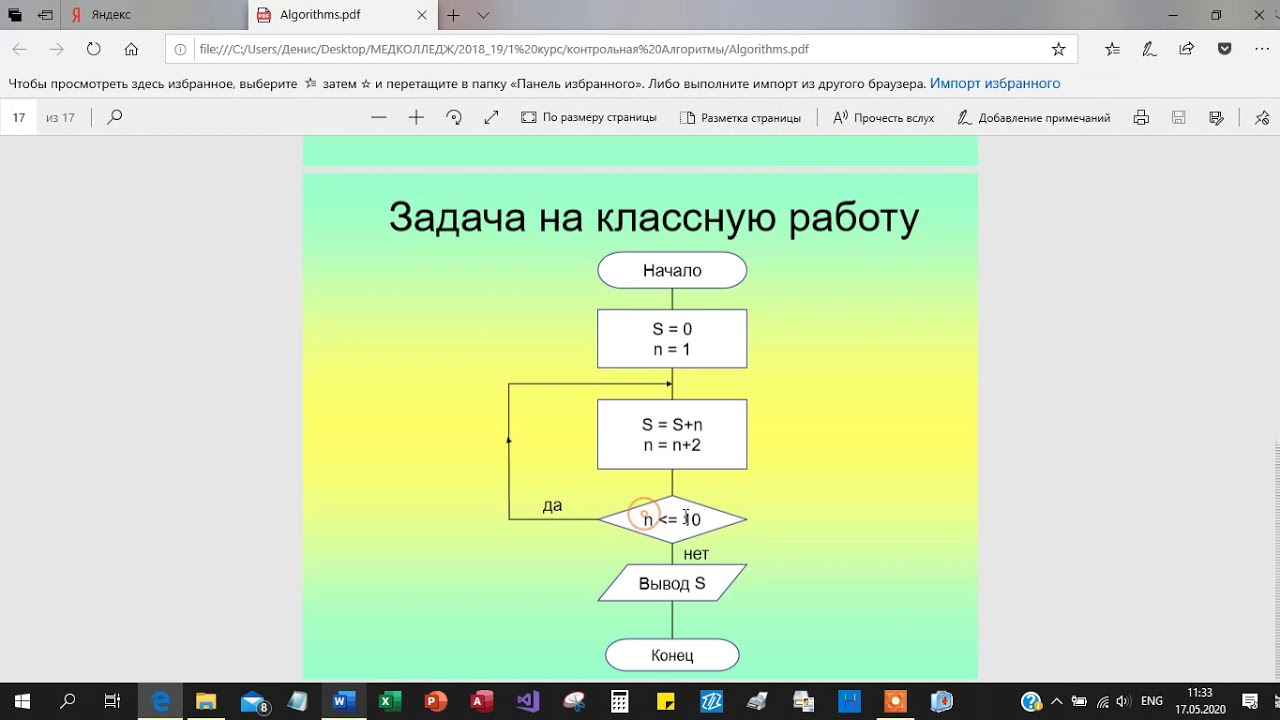Zoom in the PDF with plus
Screen dimensions: 1280x720
click(416, 117)
